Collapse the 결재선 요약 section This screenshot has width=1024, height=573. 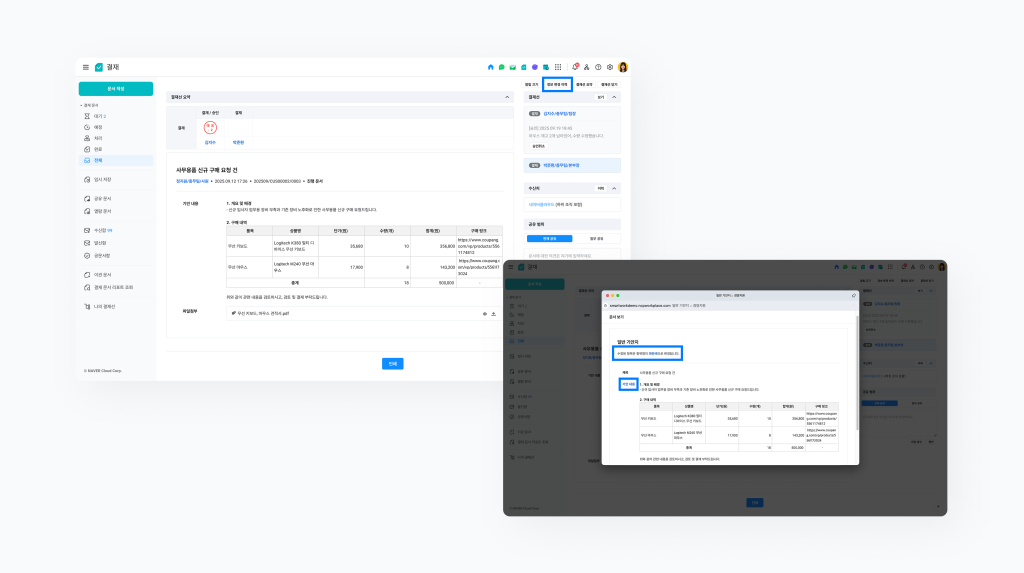[x=506, y=97]
